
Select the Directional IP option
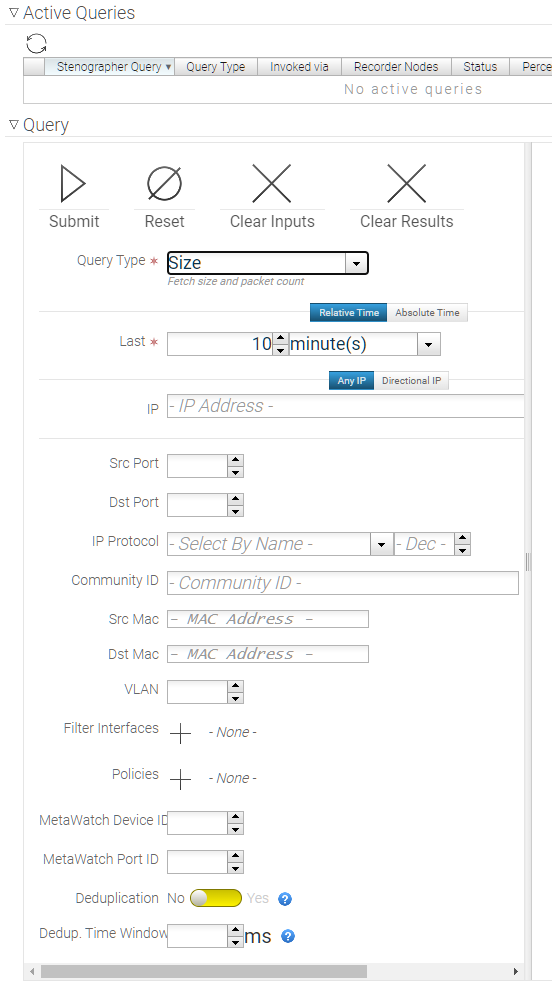point(411,381)
